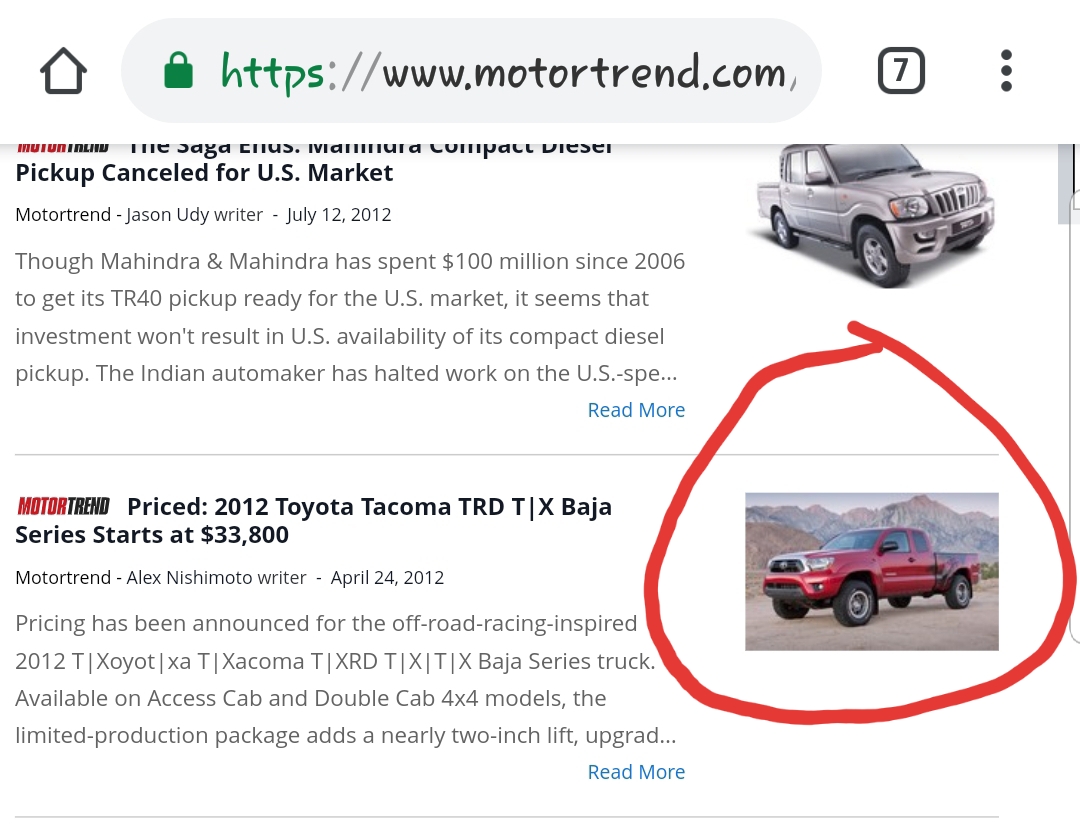Click the Jason Udy writer byline
Viewport: 1080px width, 828px height.
194,215
